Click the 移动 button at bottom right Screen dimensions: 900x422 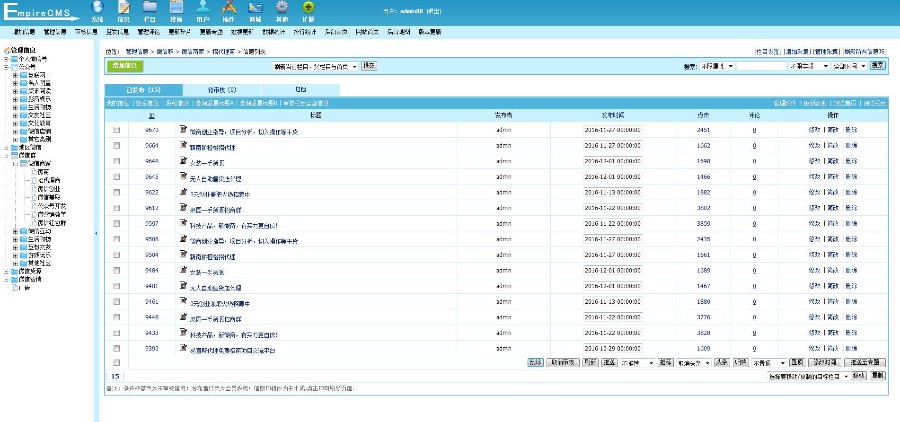tap(859, 375)
